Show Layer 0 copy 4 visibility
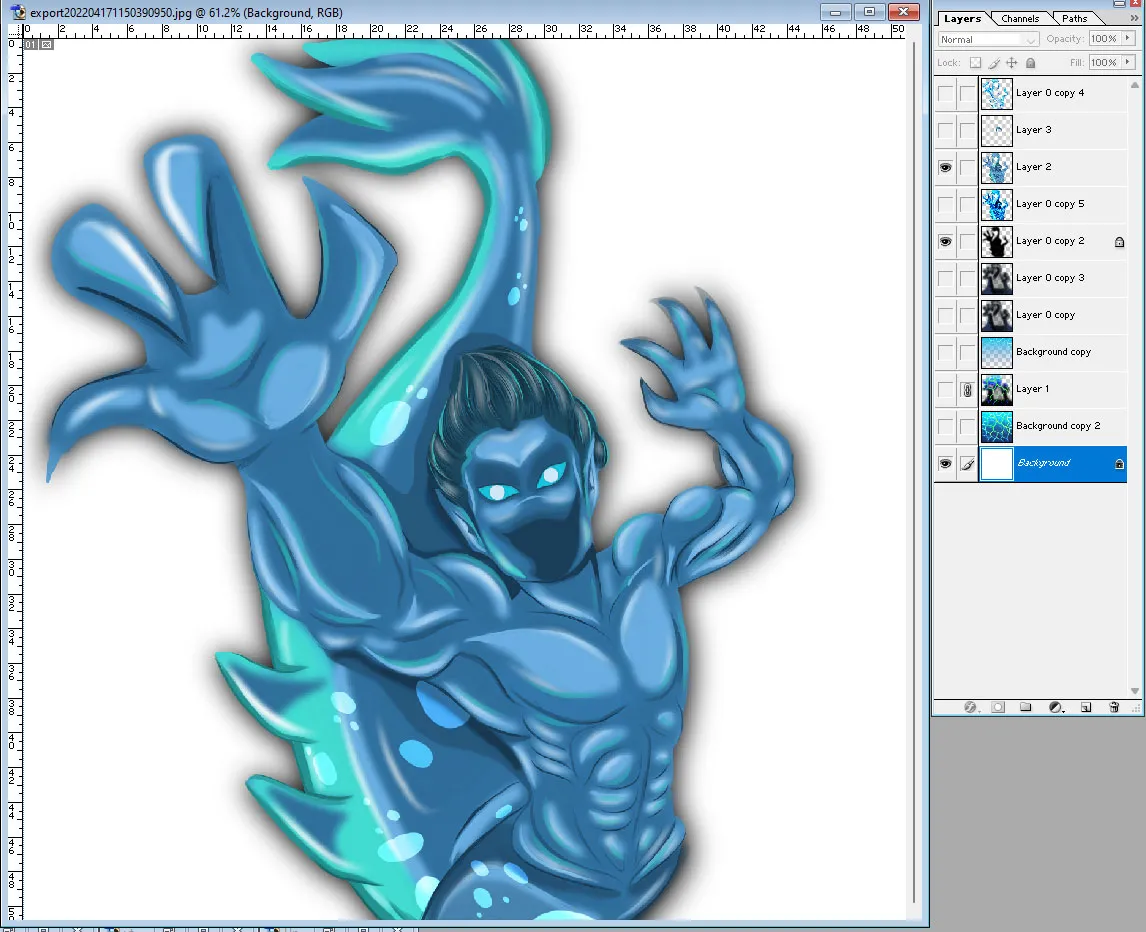This screenshot has width=1146, height=932. pos(945,94)
